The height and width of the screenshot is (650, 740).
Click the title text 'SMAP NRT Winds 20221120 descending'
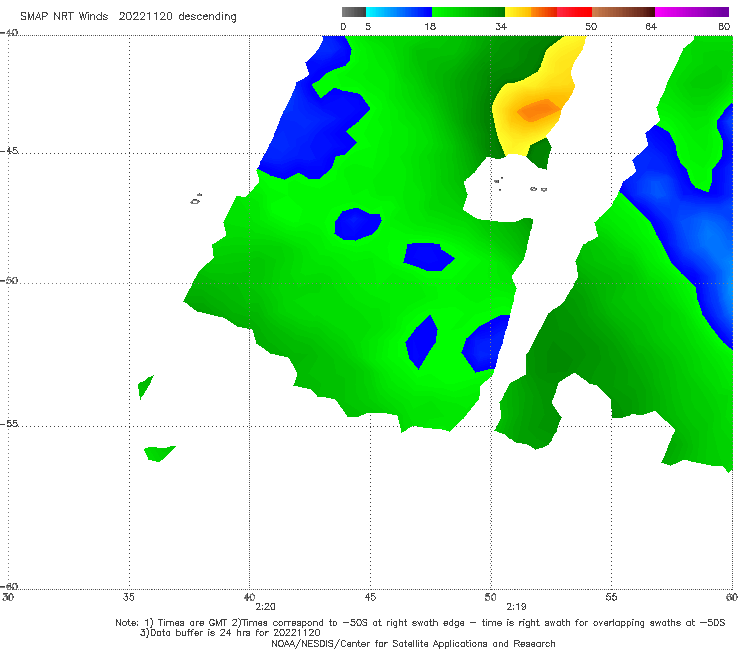128,17
